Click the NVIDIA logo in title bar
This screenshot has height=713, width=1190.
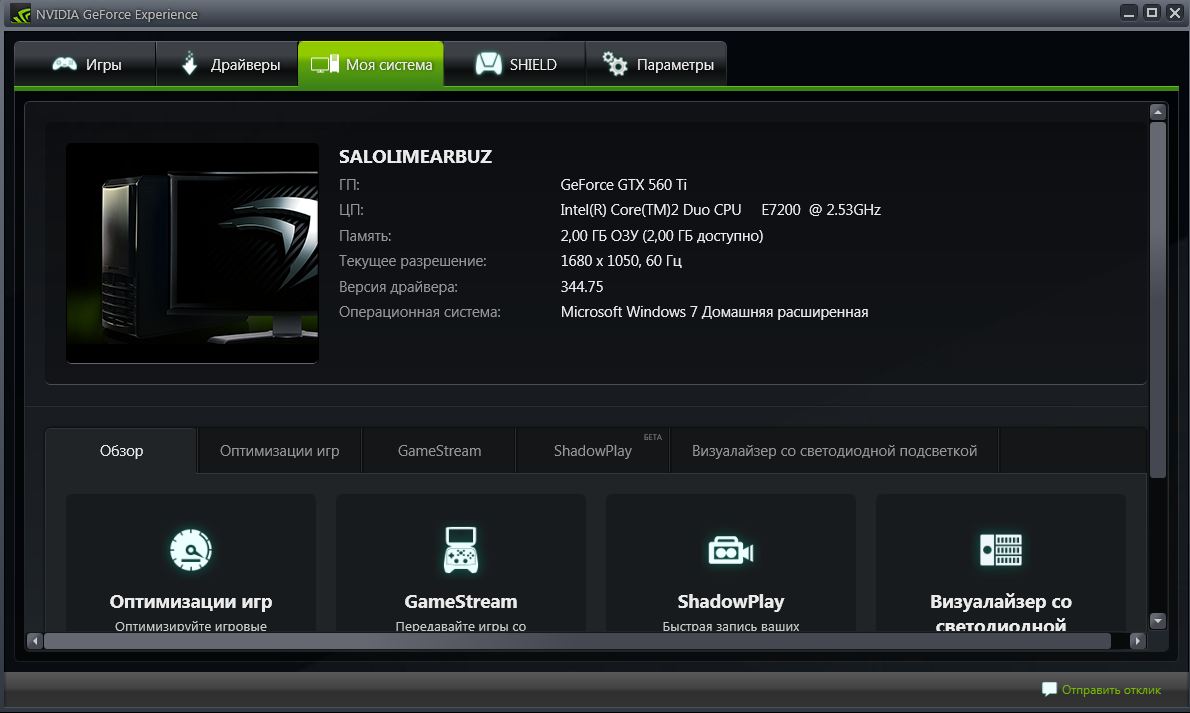pos(20,14)
